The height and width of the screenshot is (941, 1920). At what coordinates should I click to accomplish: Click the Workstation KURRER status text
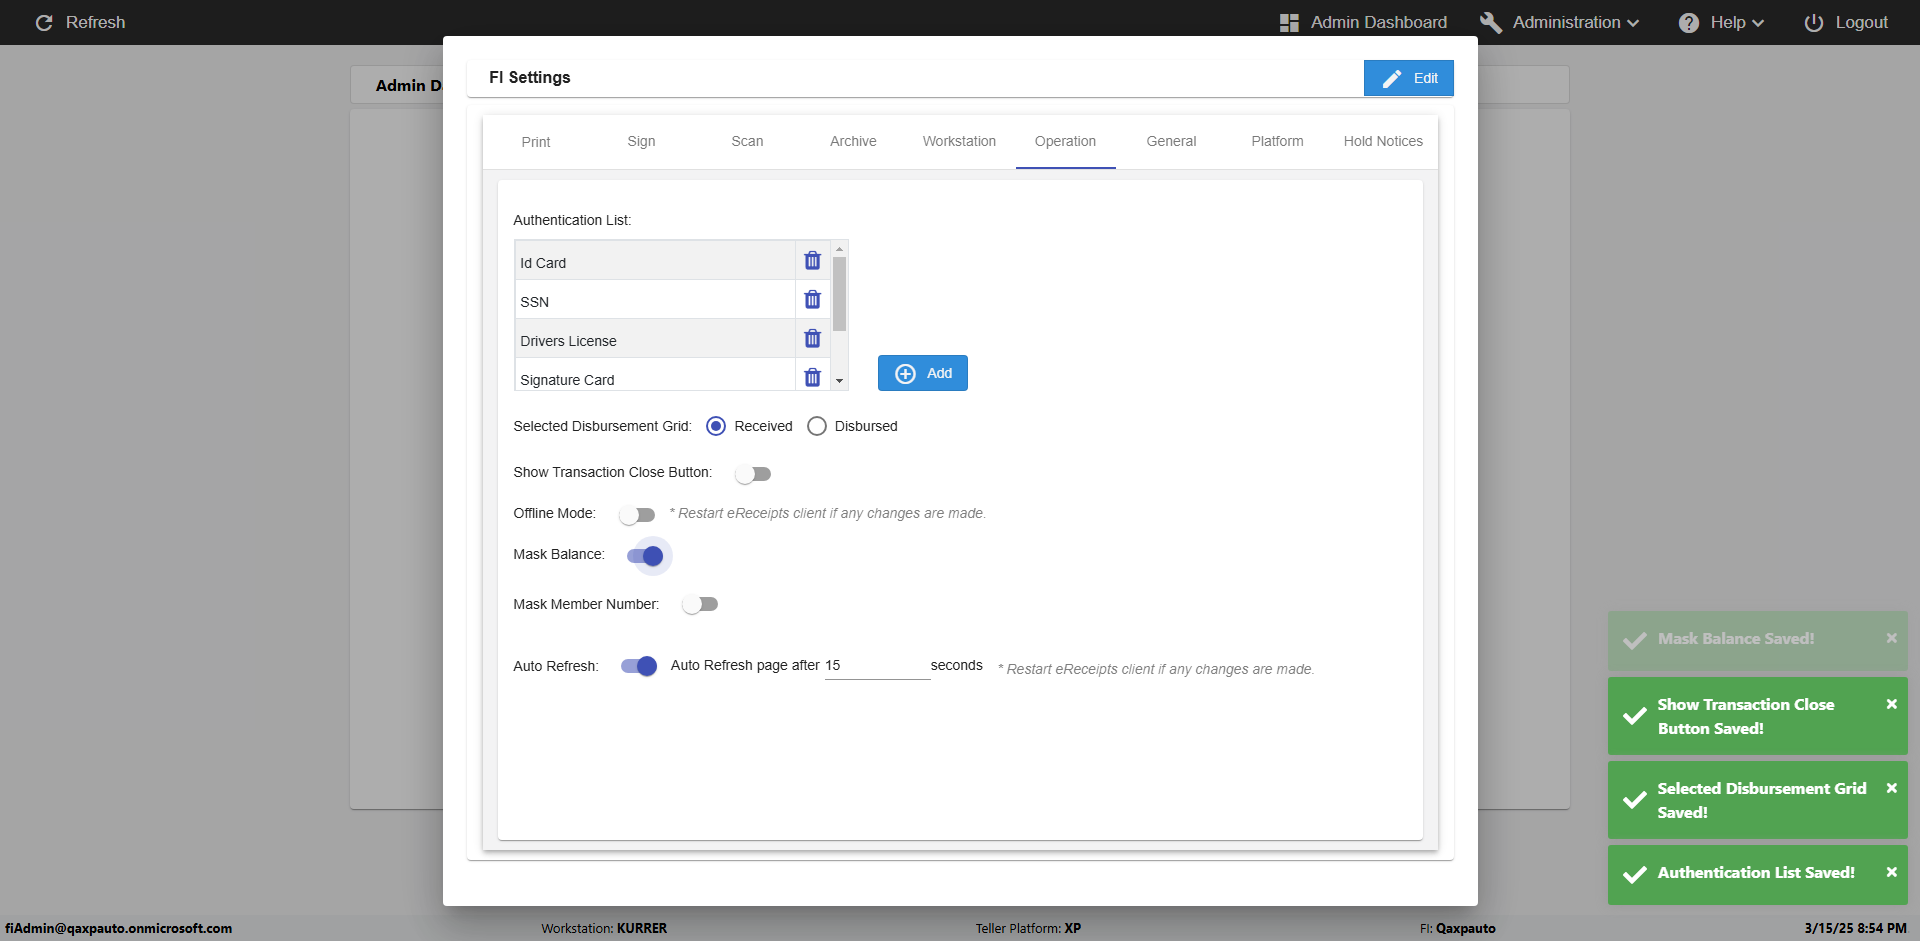pyautogui.click(x=604, y=928)
